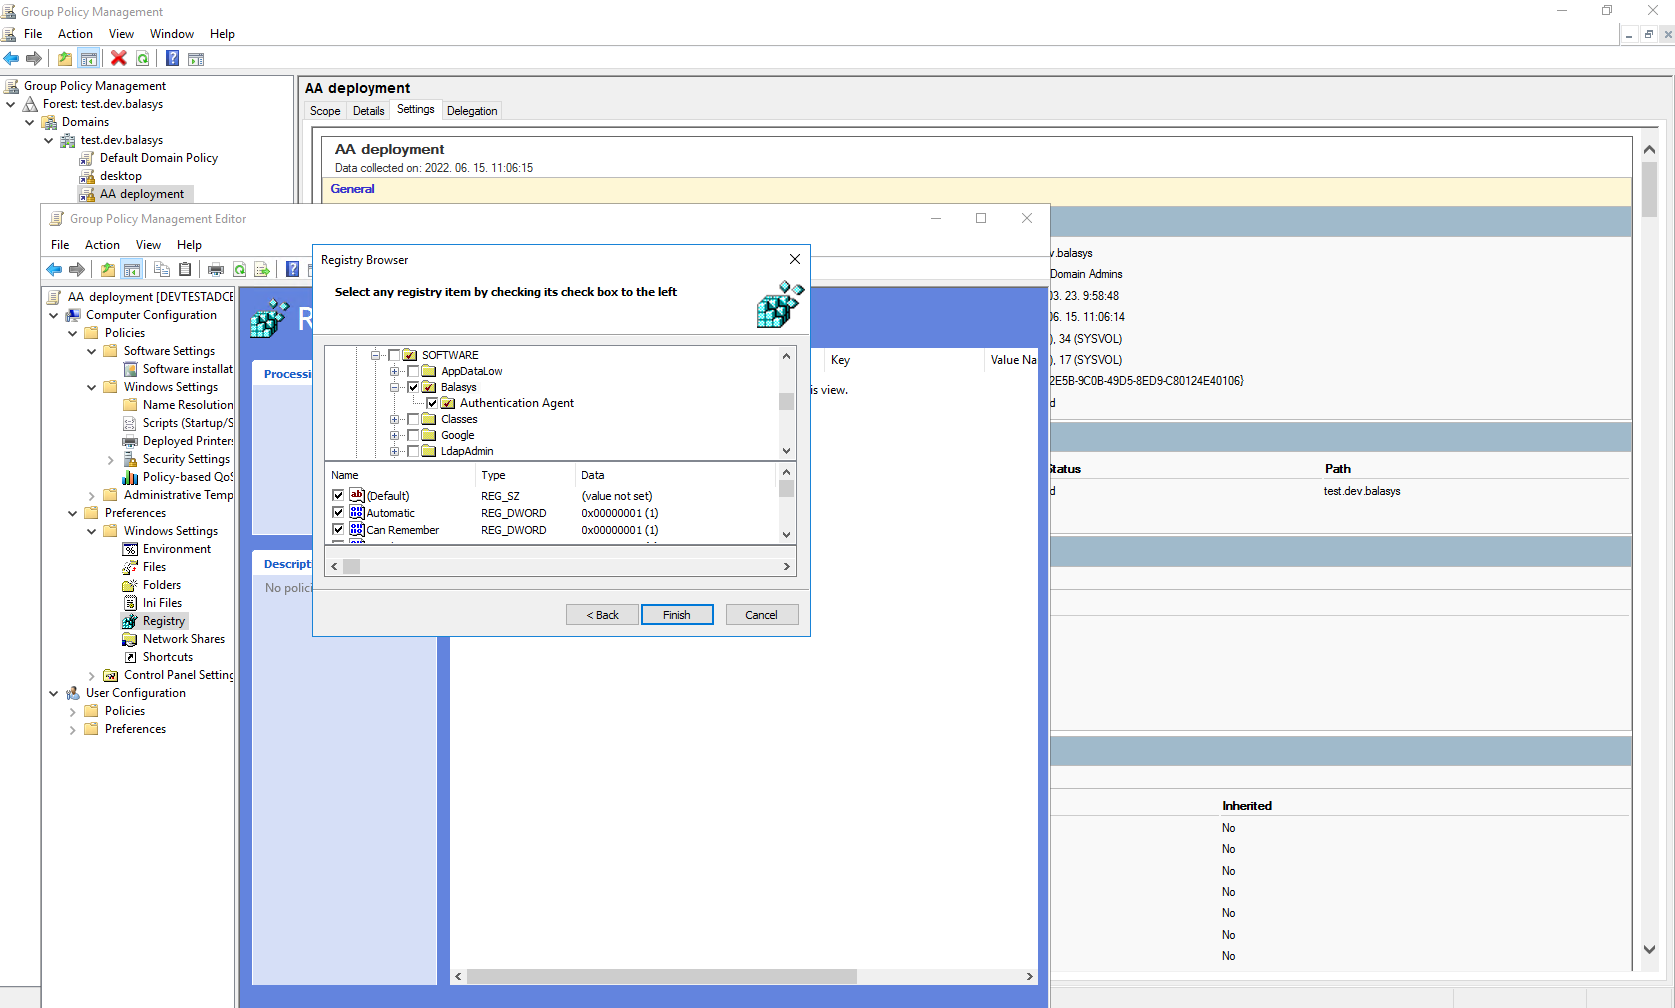Check the Classes key checkbox
Image resolution: width=1675 pixels, height=1008 pixels.
point(413,419)
